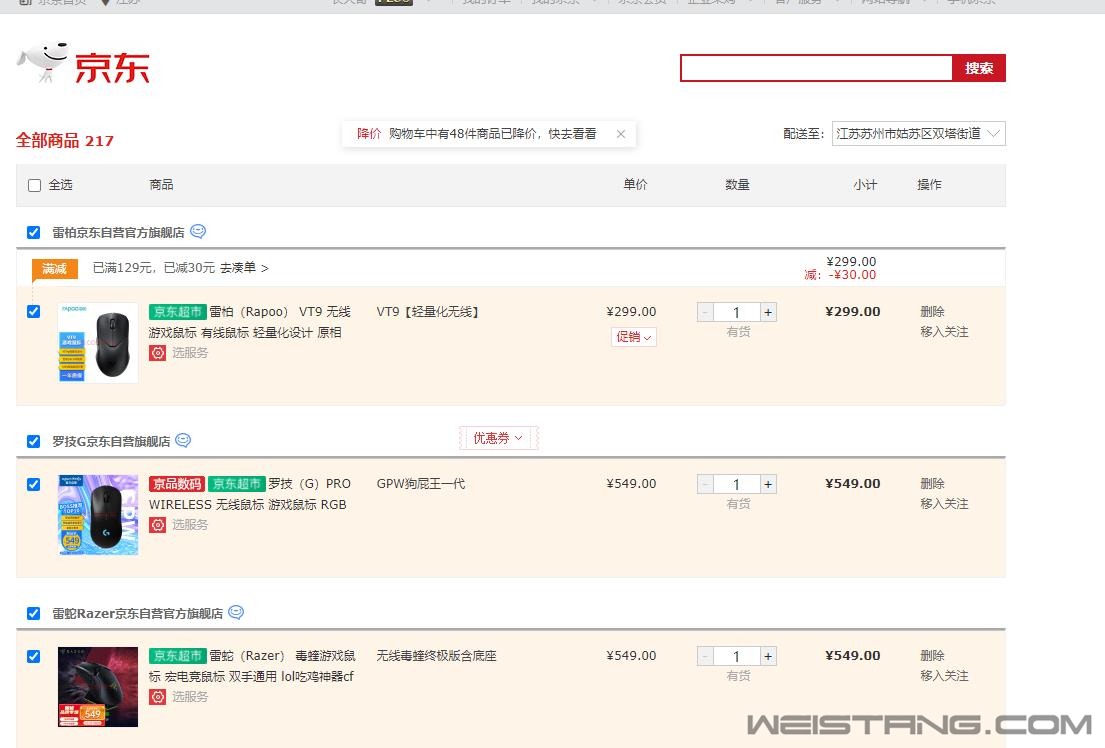Click the 无线毒蝰终极版含底座 variant text
Image resolution: width=1105 pixels, height=748 pixels.
tap(436, 656)
